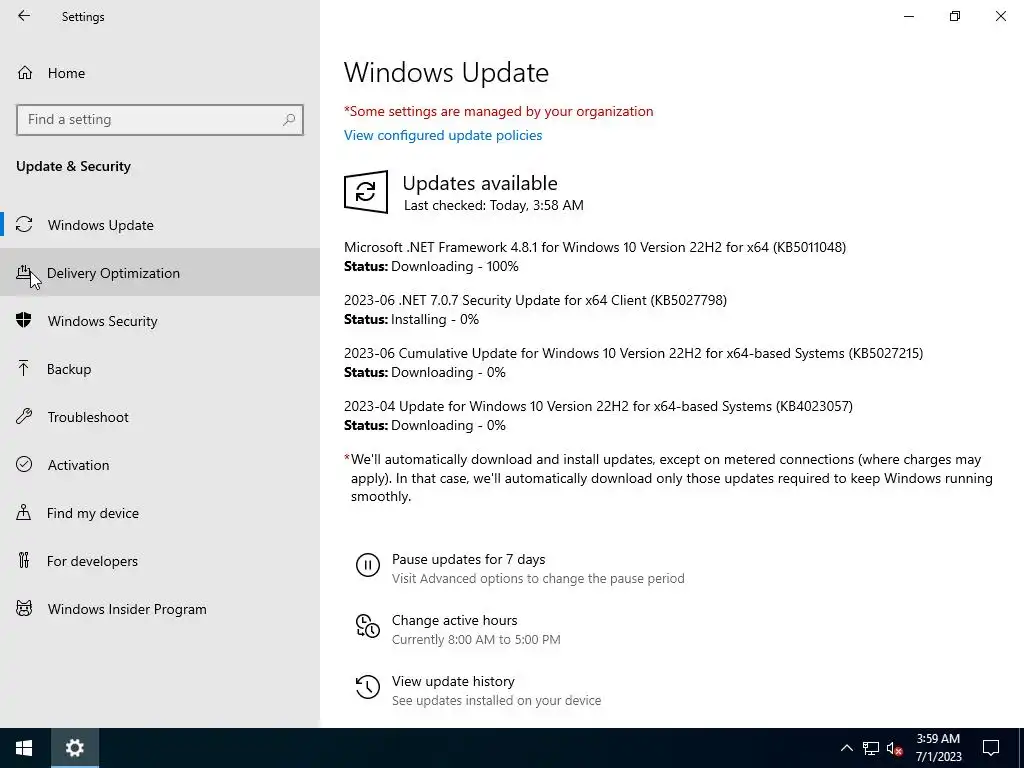This screenshot has width=1024, height=768.
Task: Show hidden system tray icons
Action: tap(846, 748)
